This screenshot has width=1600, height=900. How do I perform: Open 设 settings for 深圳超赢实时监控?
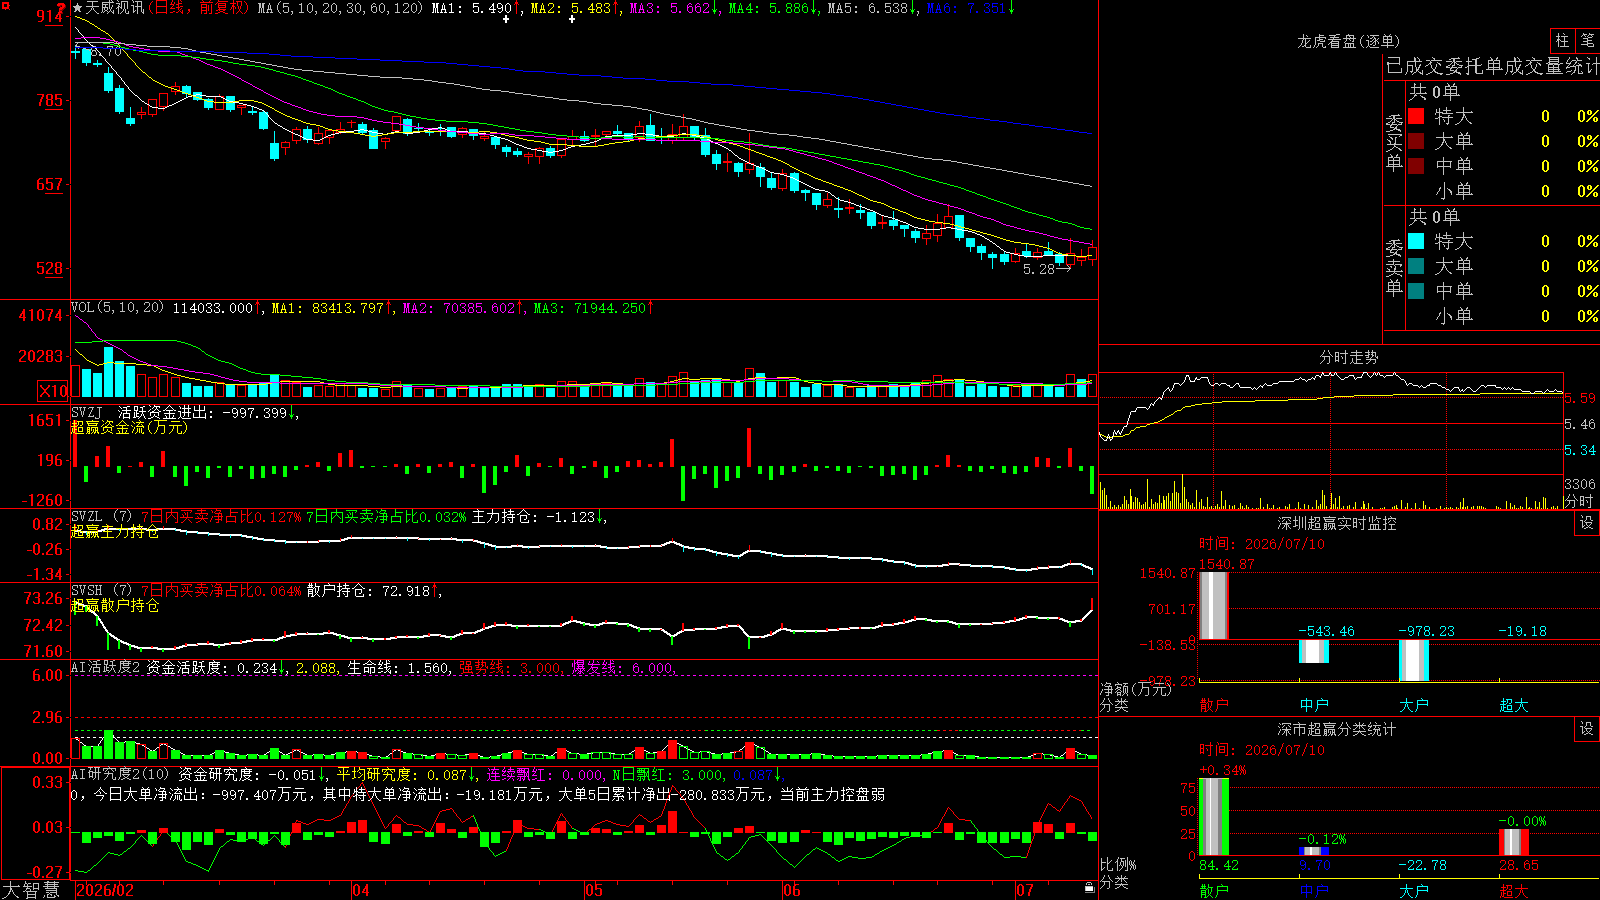tap(1587, 523)
